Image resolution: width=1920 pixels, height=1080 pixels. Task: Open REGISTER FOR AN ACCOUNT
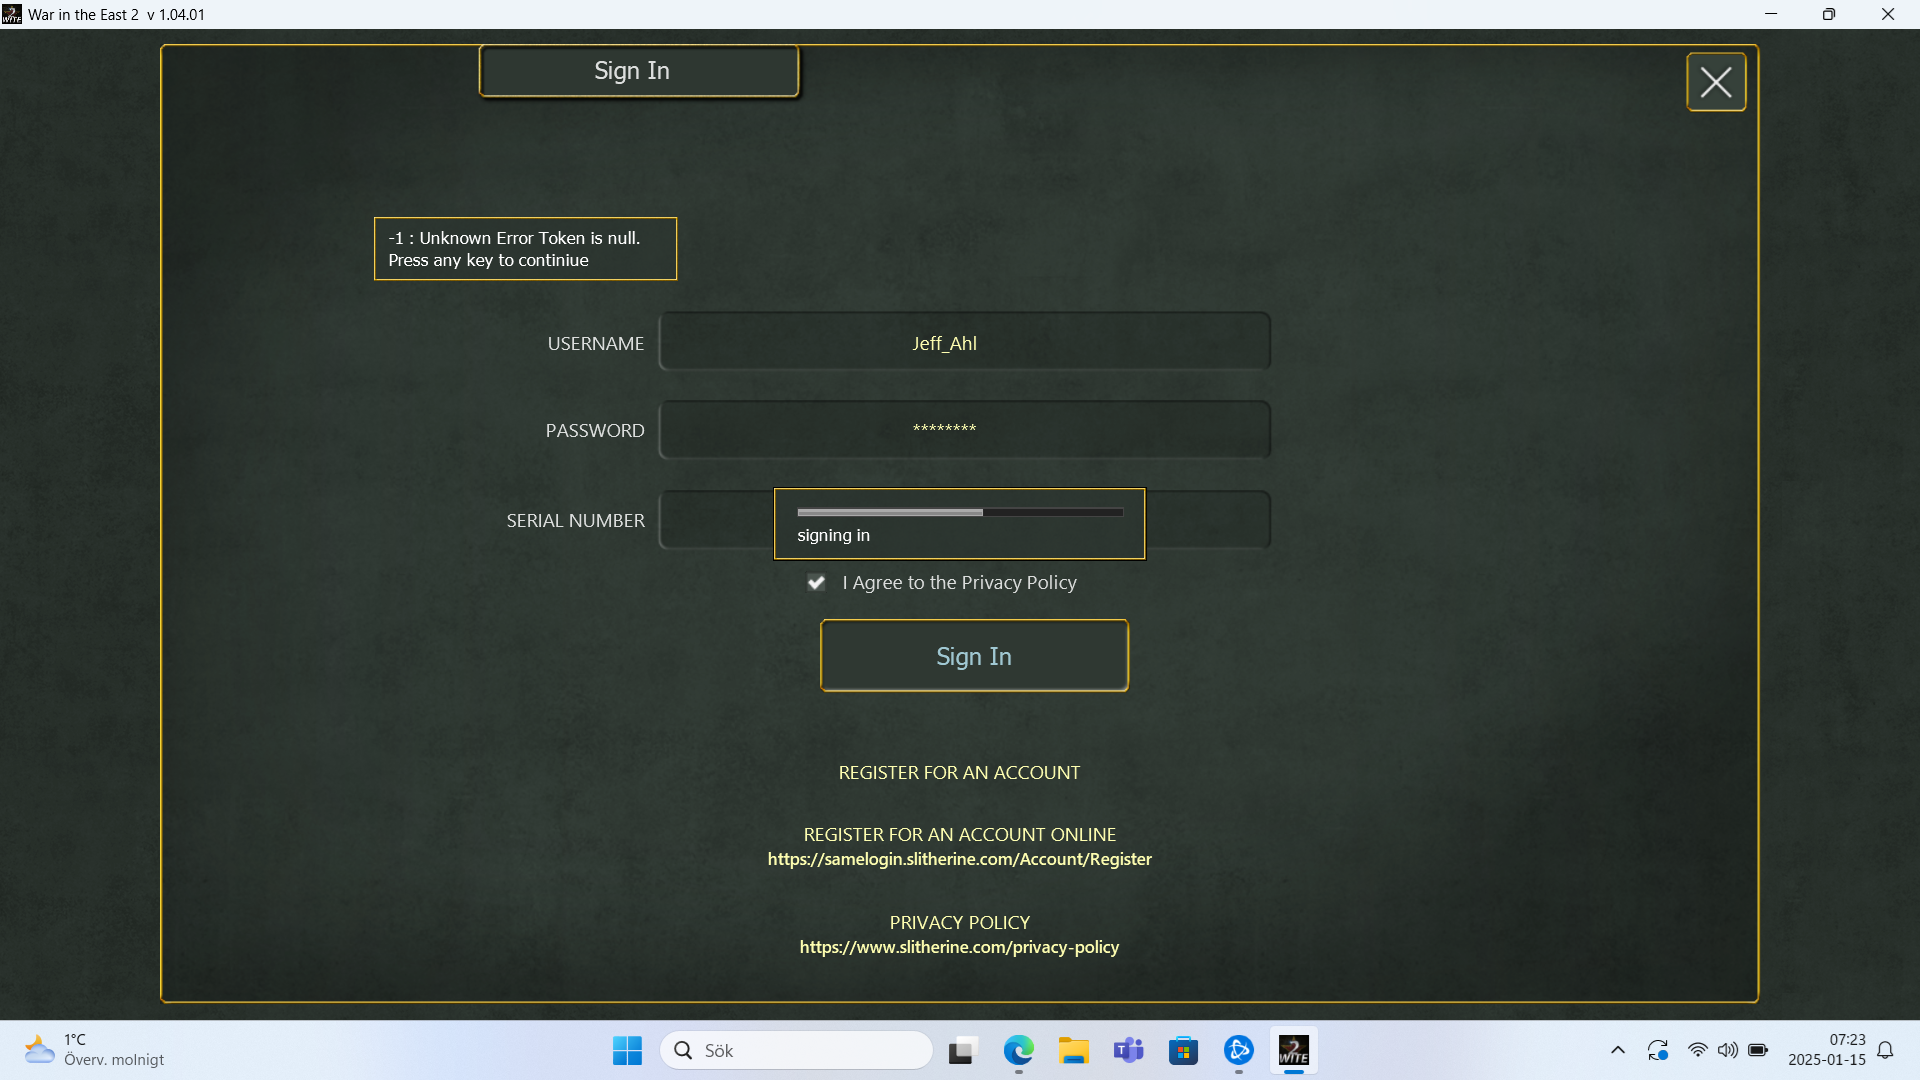pos(959,773)
